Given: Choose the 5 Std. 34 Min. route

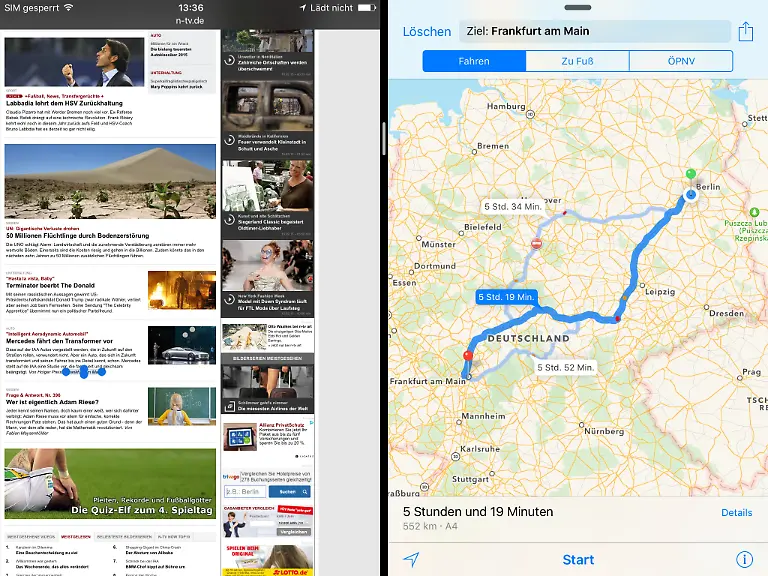Looking at the screenshot, I should [x=512, y=206].
